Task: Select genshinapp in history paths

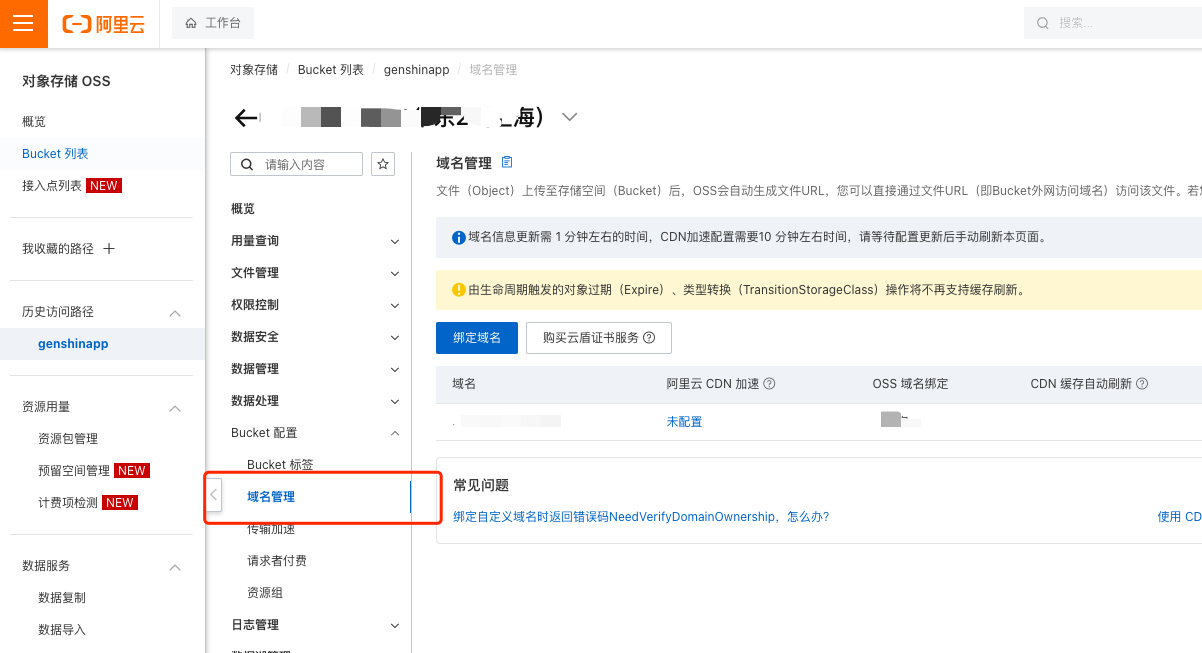Action: (x=73, y=343)
